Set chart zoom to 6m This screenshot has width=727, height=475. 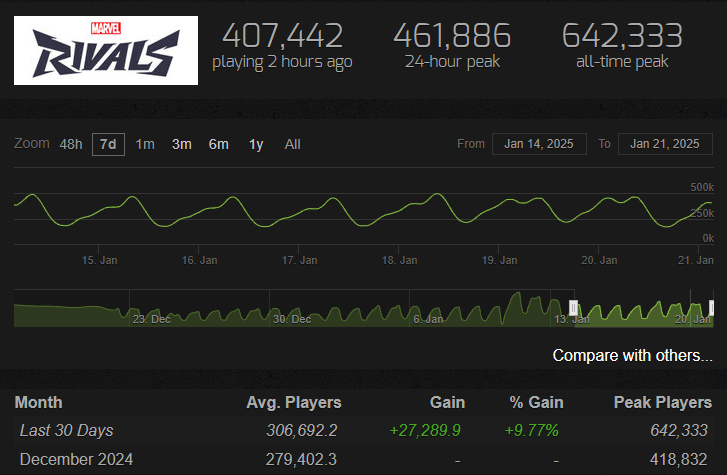click(218, 144)
